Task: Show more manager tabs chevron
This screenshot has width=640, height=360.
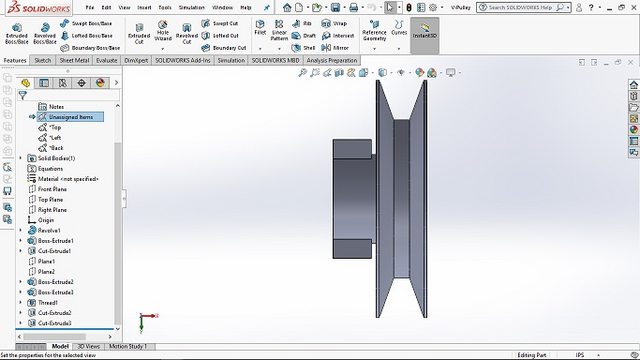Action: [x=116, y=83]
